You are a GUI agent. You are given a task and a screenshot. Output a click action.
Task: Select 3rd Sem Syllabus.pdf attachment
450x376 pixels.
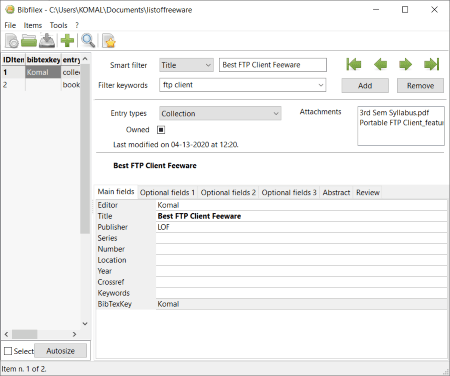point(394,113)
